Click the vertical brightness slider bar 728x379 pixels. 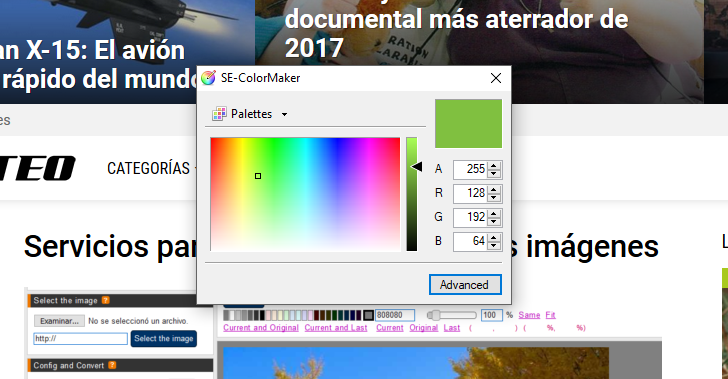tap(412, 194)
